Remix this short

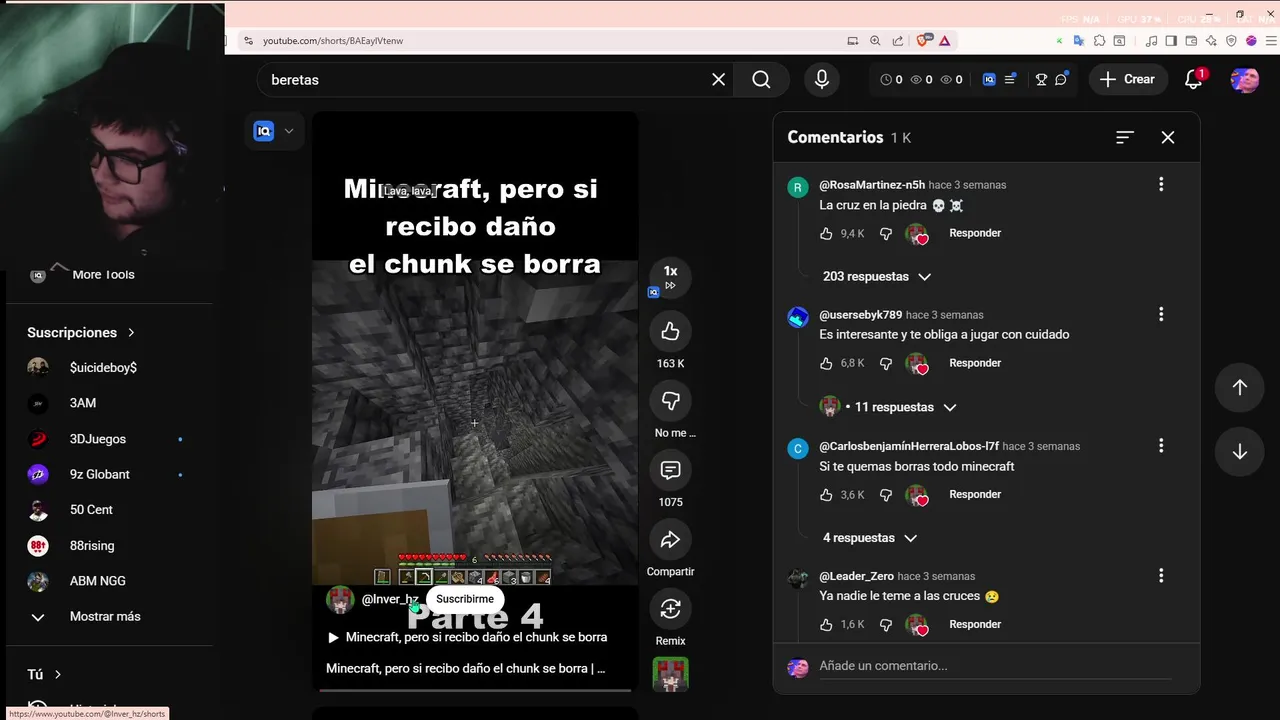pos(670,609)
